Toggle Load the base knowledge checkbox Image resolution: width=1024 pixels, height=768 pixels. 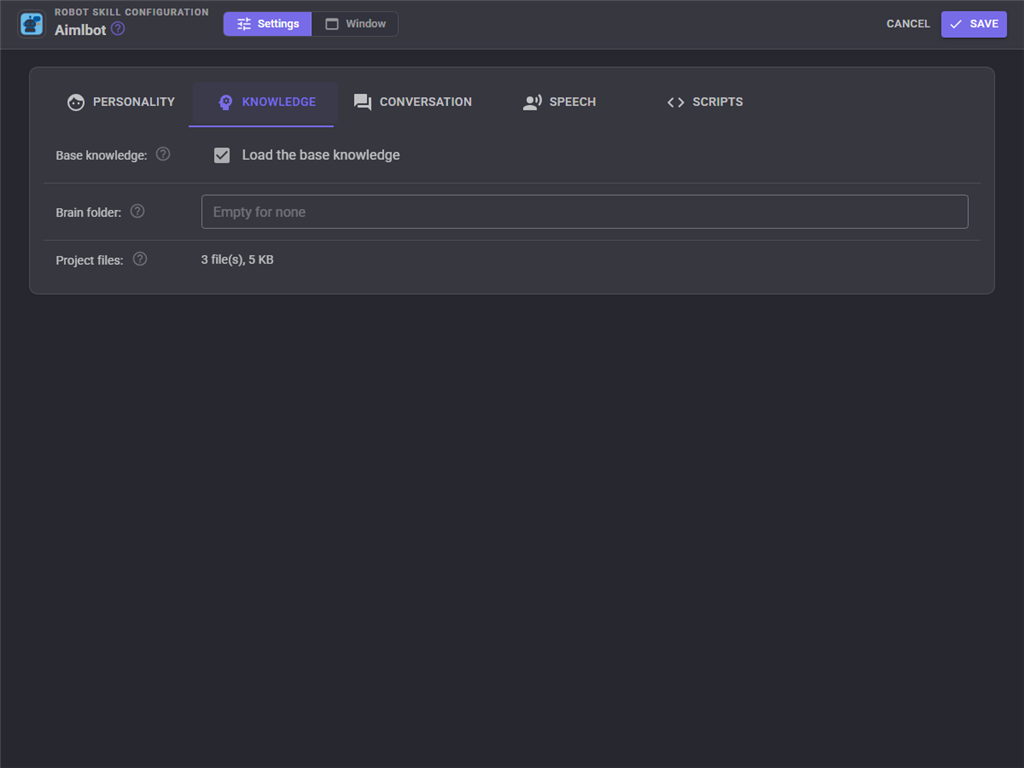click(222, 155)
